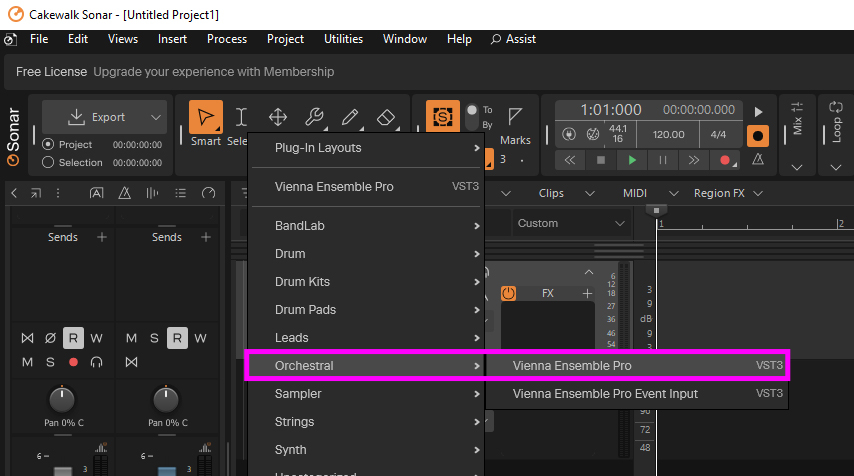The height and width of the screenshot is (476, 854).
Task: Show the clip properties gauge icon
Action: [208, 193]
